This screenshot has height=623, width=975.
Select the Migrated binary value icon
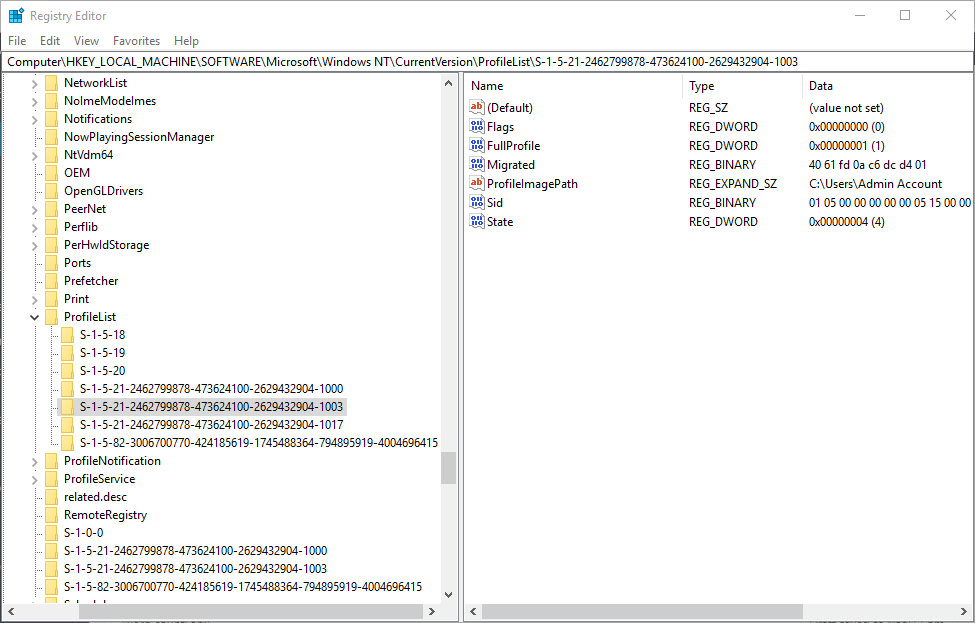pyautogui.click(x=477, y=164)
